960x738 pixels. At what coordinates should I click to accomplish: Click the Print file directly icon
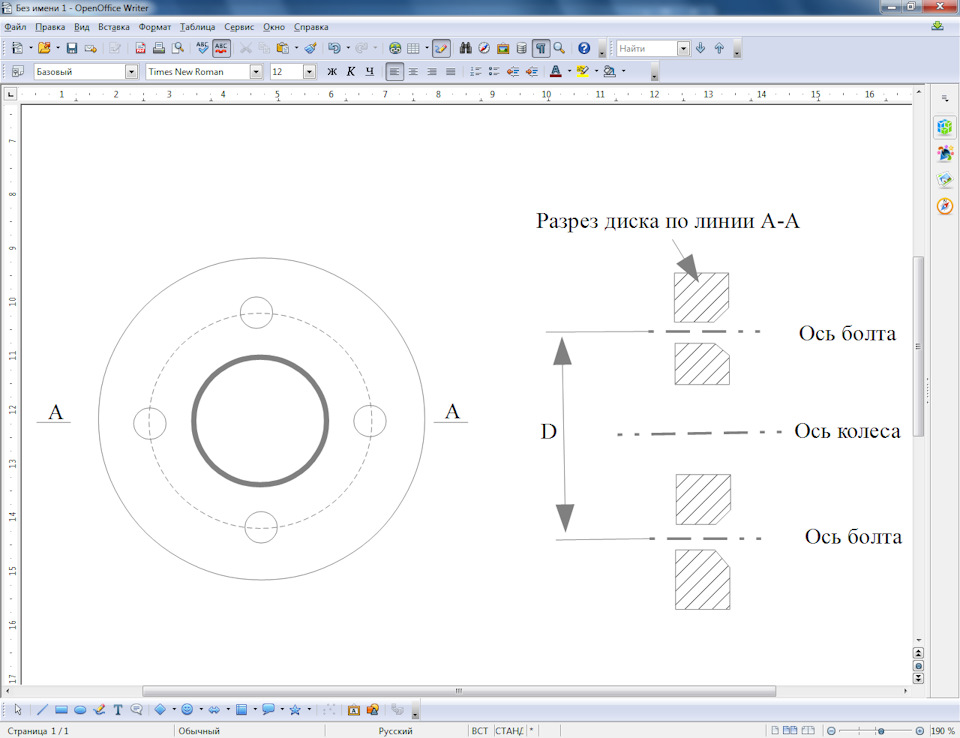[158, 48]
